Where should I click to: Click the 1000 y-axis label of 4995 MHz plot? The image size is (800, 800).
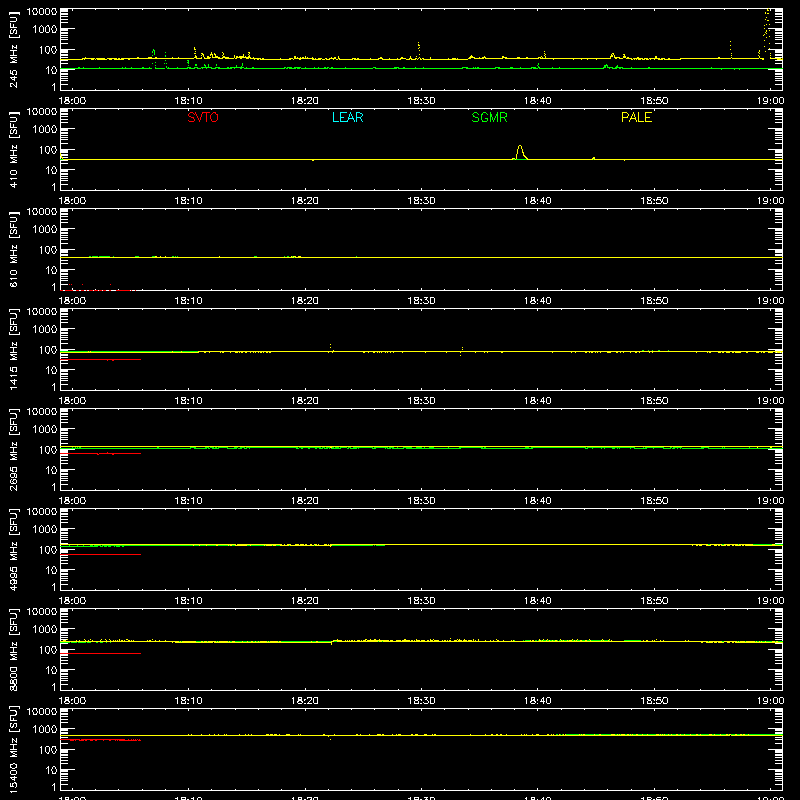[x=45, y=530]
